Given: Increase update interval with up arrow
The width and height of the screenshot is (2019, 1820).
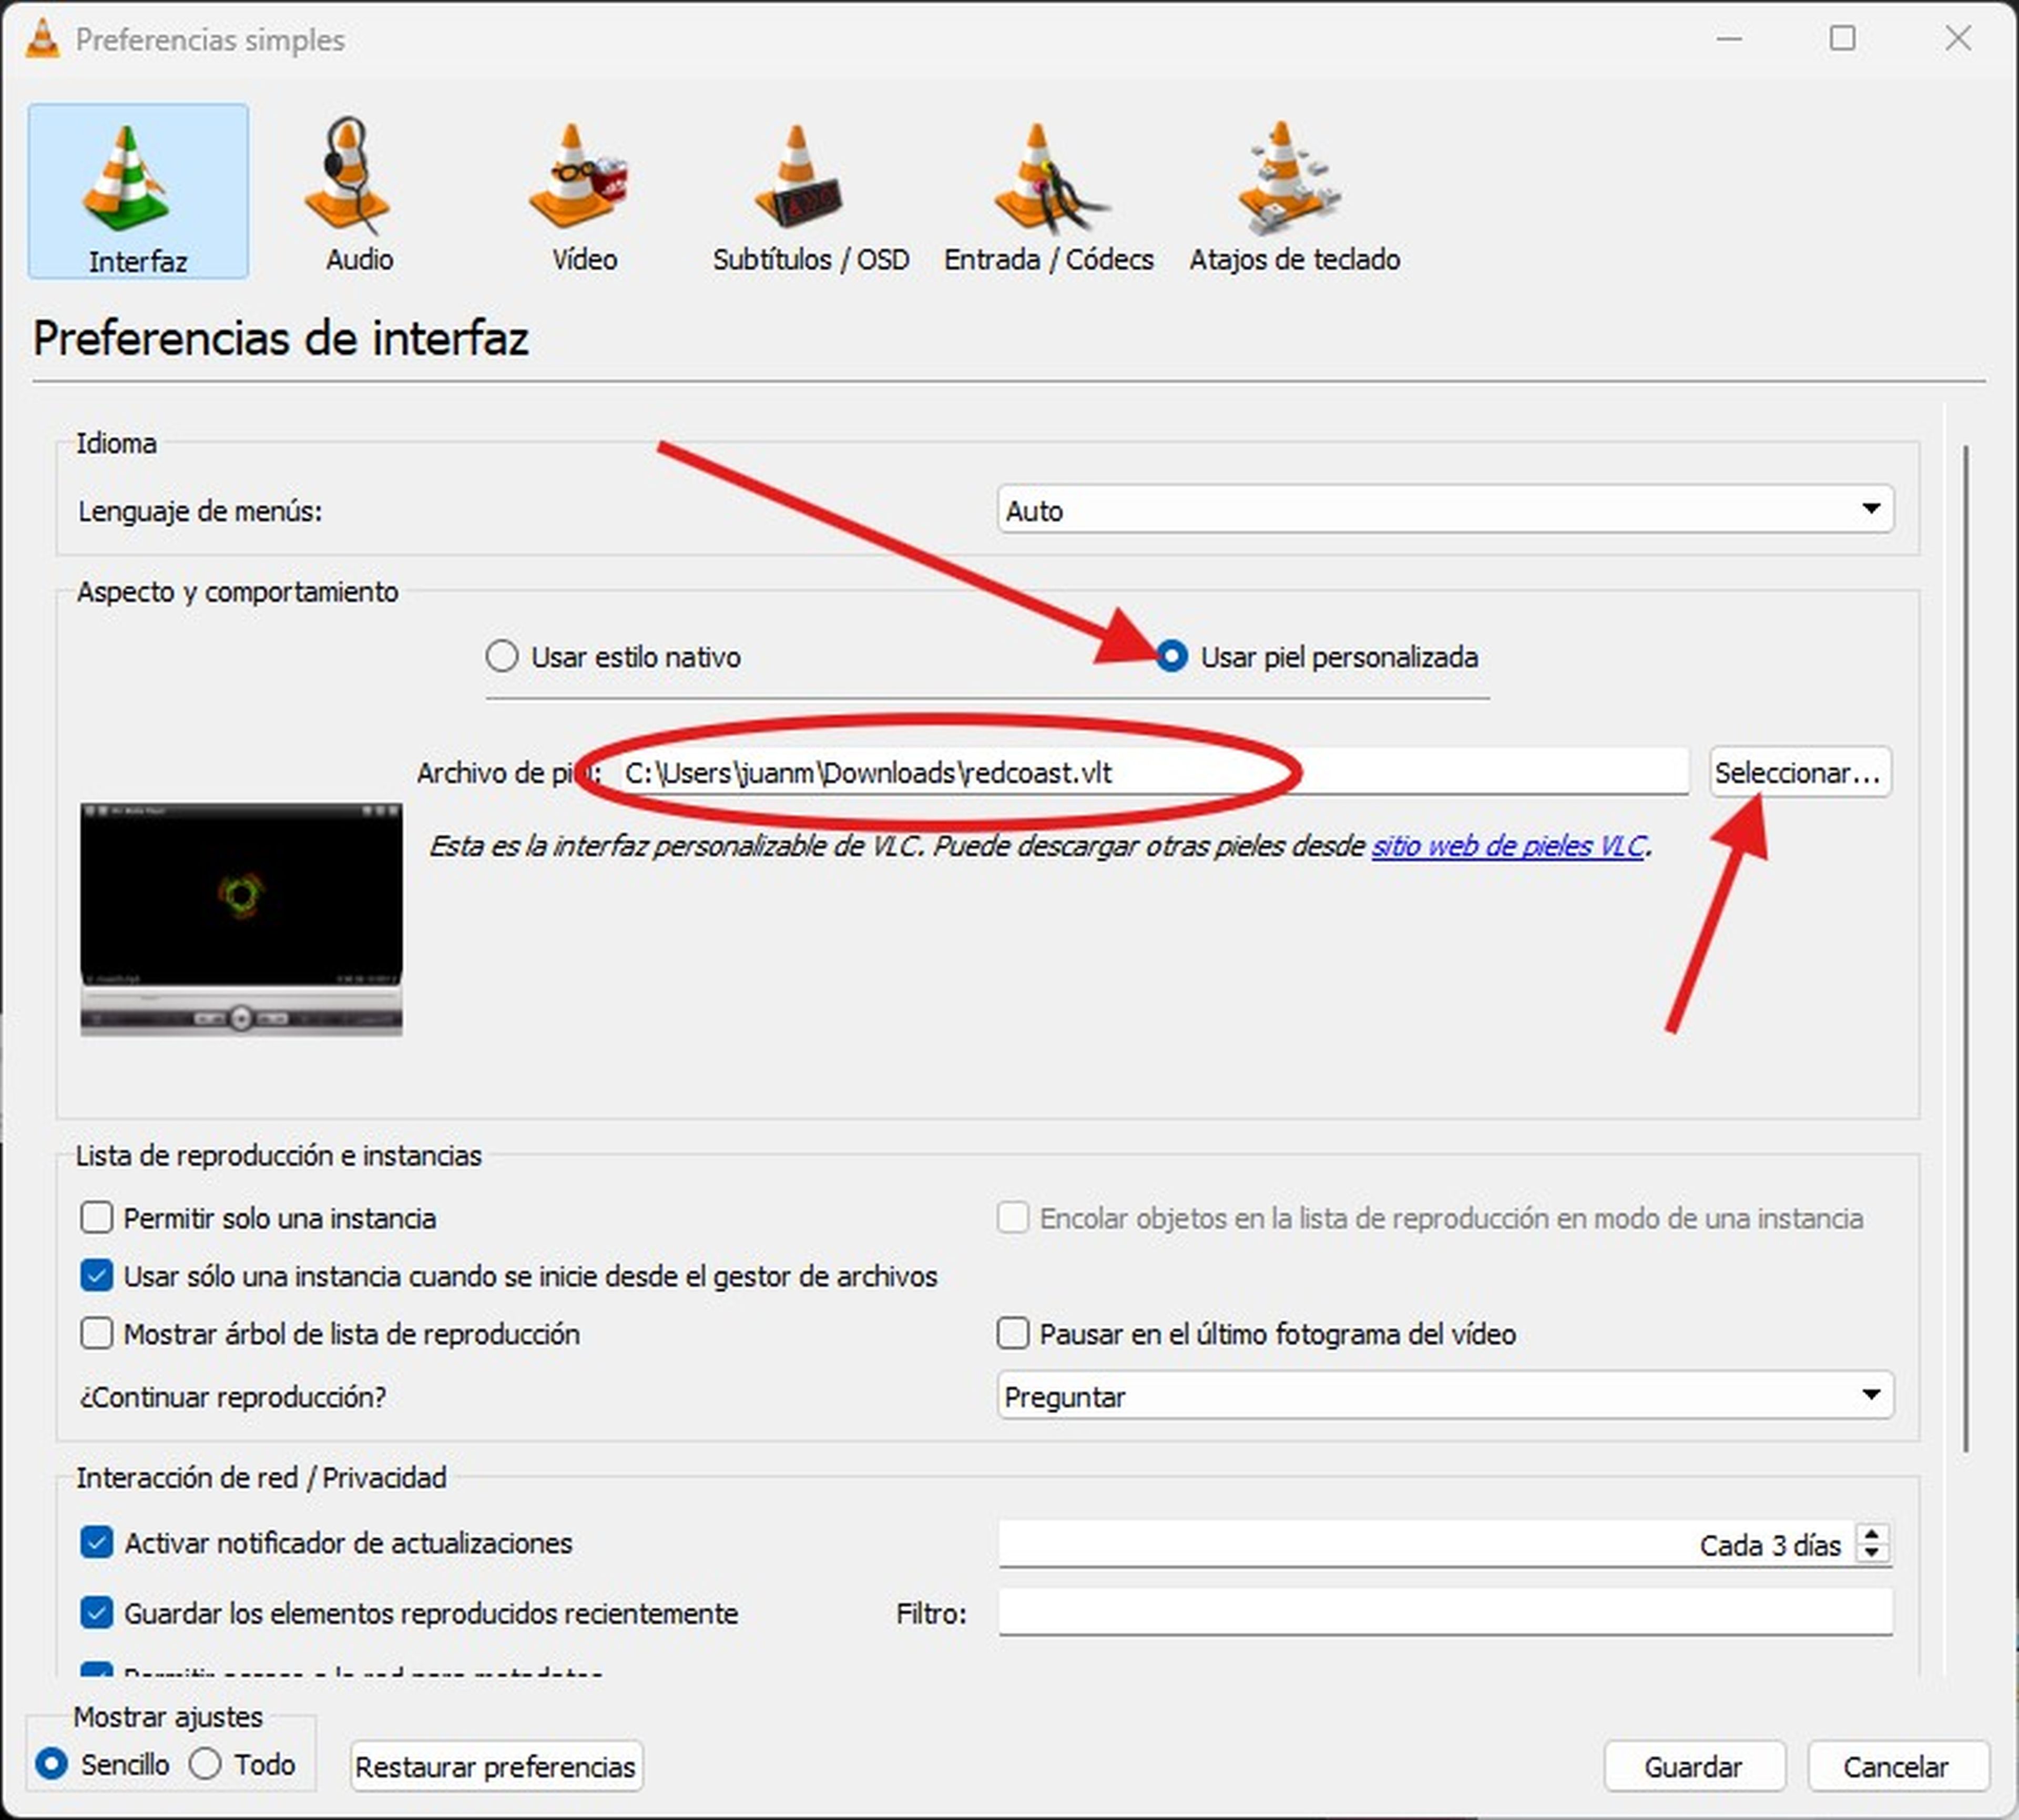Looking at the screenshot, I should (x=1872, y=1534).
